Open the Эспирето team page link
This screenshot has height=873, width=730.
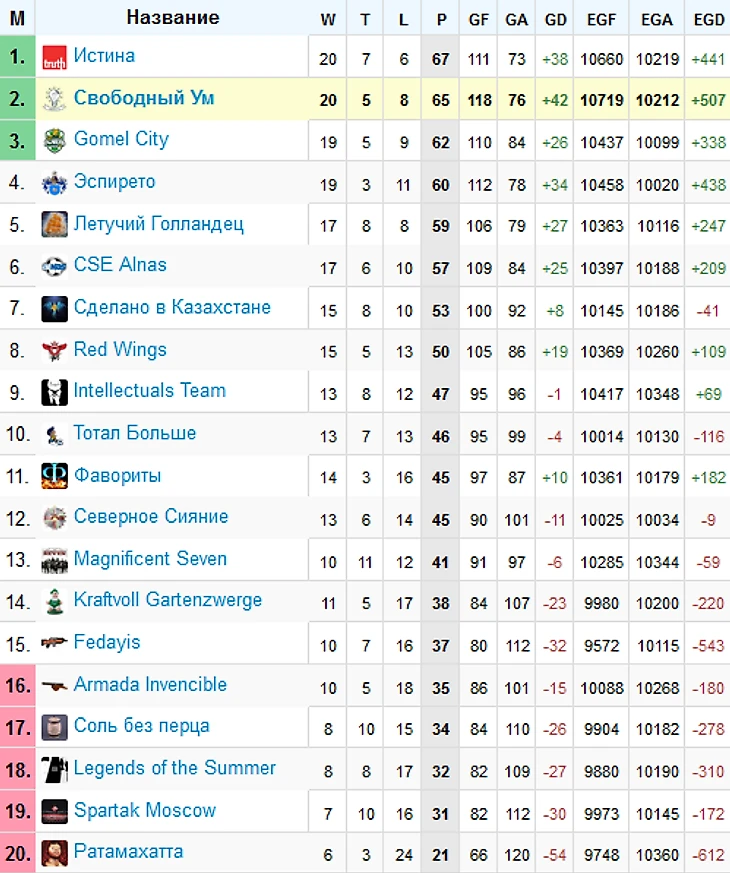click(115, 182)
